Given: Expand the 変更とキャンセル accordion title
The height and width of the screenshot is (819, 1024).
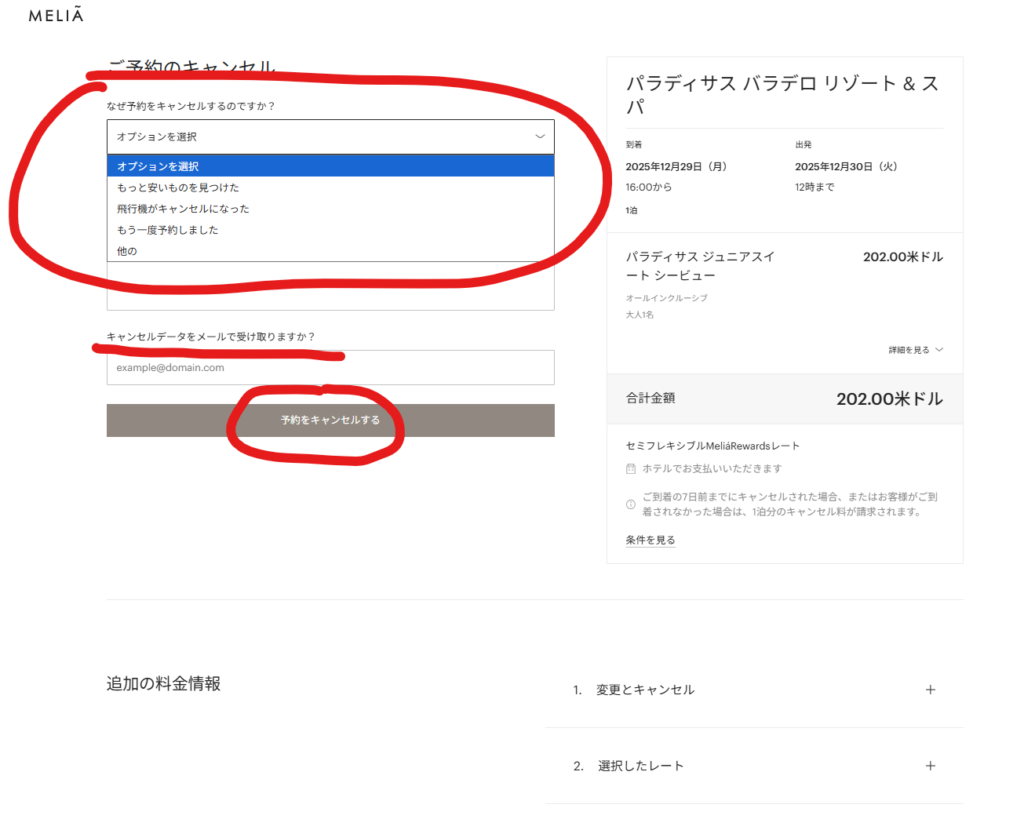Looking at the screenshot, I should coord(645,690).
